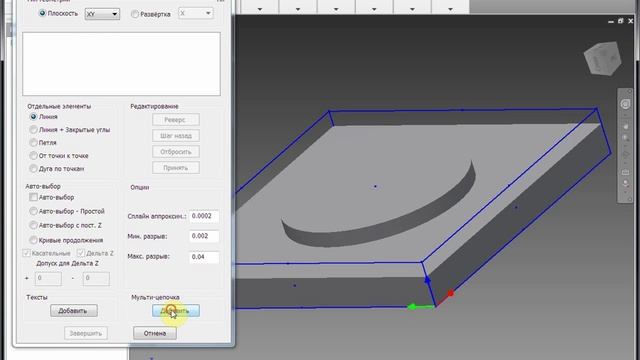Click the Отдельные элементы group label

(59, 106)
